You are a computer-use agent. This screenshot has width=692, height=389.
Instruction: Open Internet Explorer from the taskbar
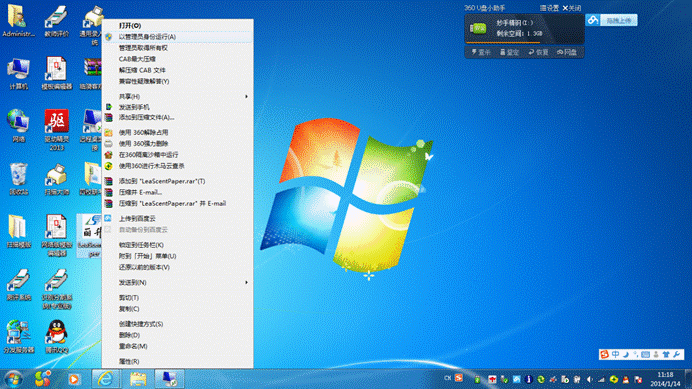pyautogui.click(x=106, y=379)
